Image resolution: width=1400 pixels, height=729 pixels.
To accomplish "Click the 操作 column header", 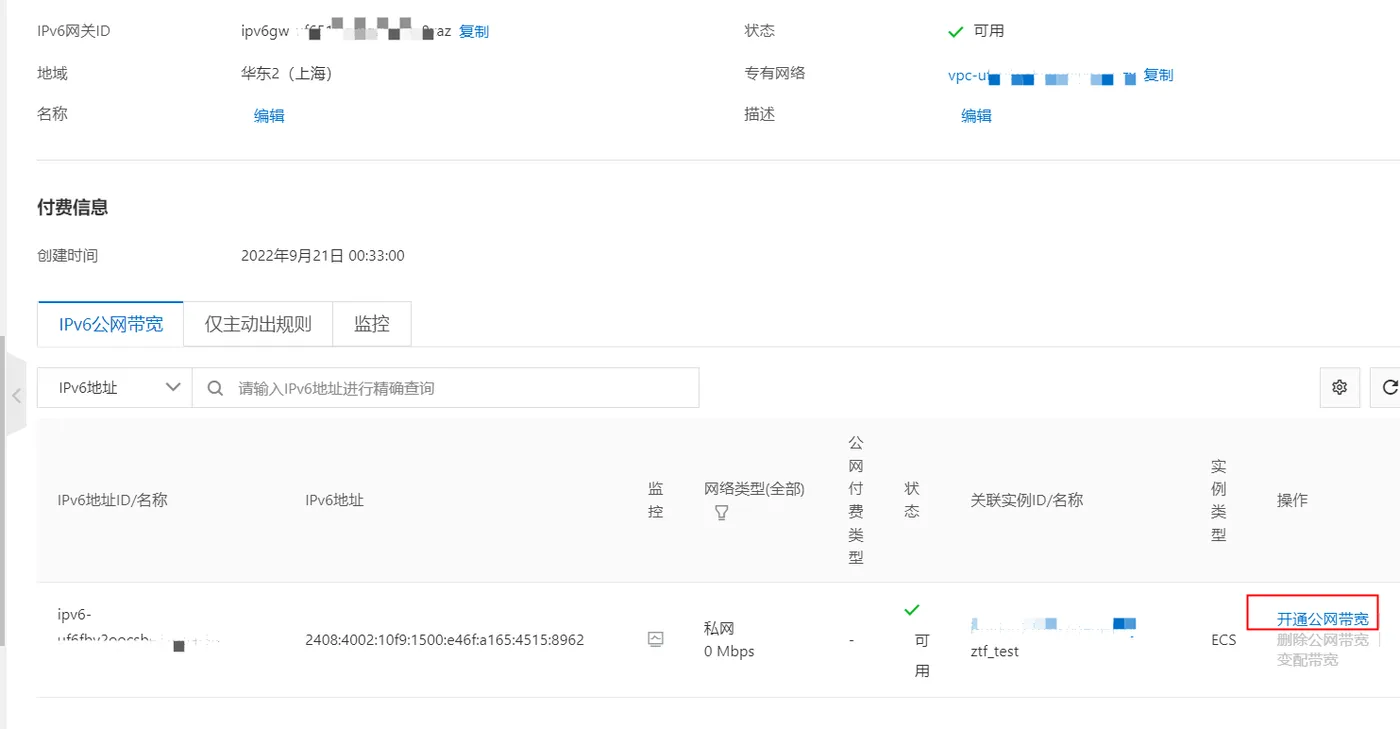I will coord(1292,500).
